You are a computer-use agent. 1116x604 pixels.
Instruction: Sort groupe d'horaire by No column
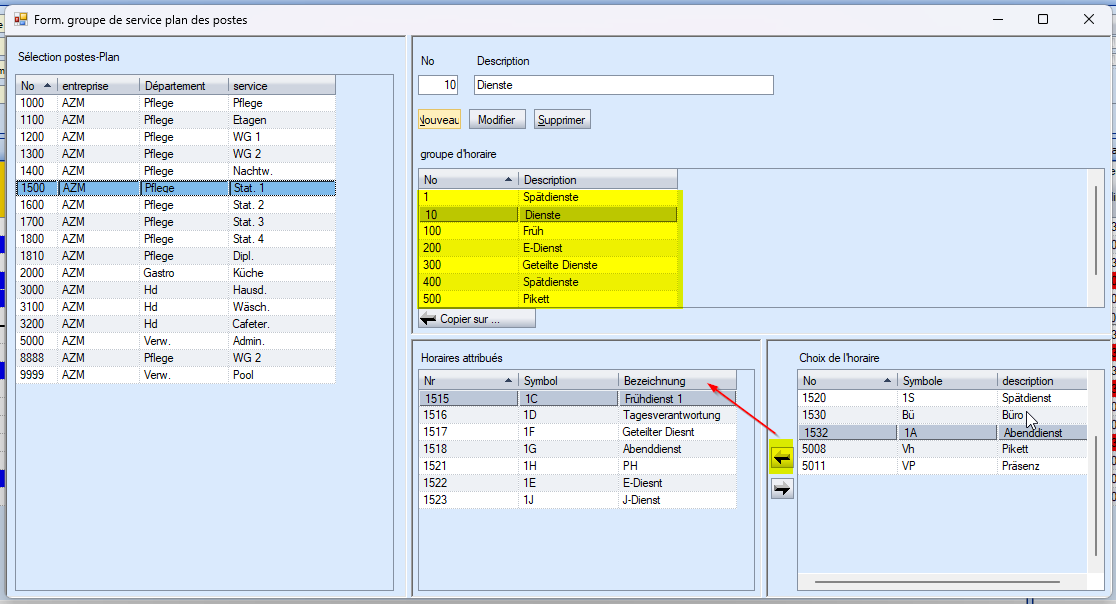tap(467, 180)
